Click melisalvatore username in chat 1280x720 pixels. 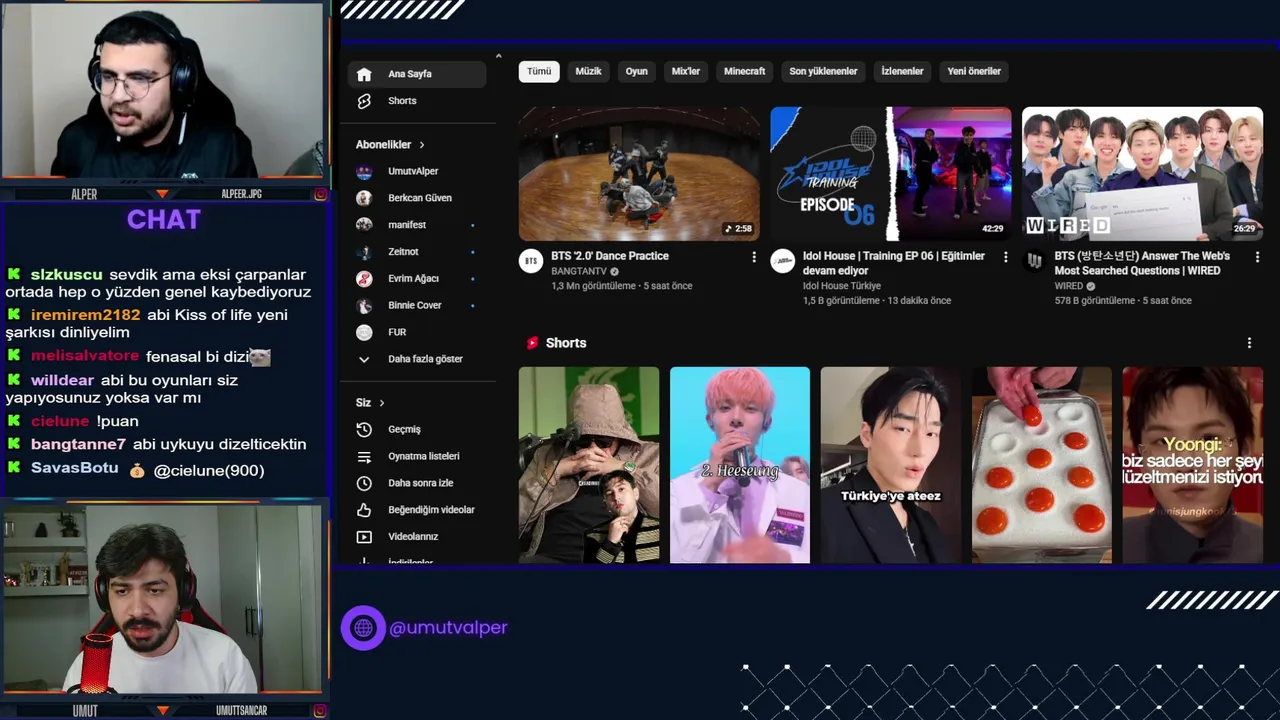click(x=85, y=356)
